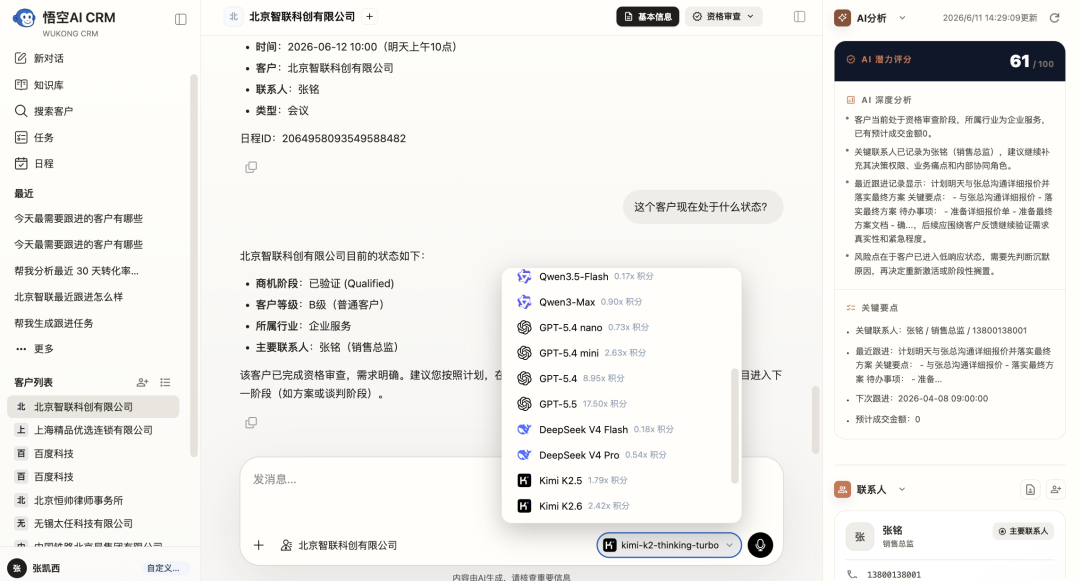Click the plus tab button beside company name
Viewport: 1080px width, 581px height.
370,17
